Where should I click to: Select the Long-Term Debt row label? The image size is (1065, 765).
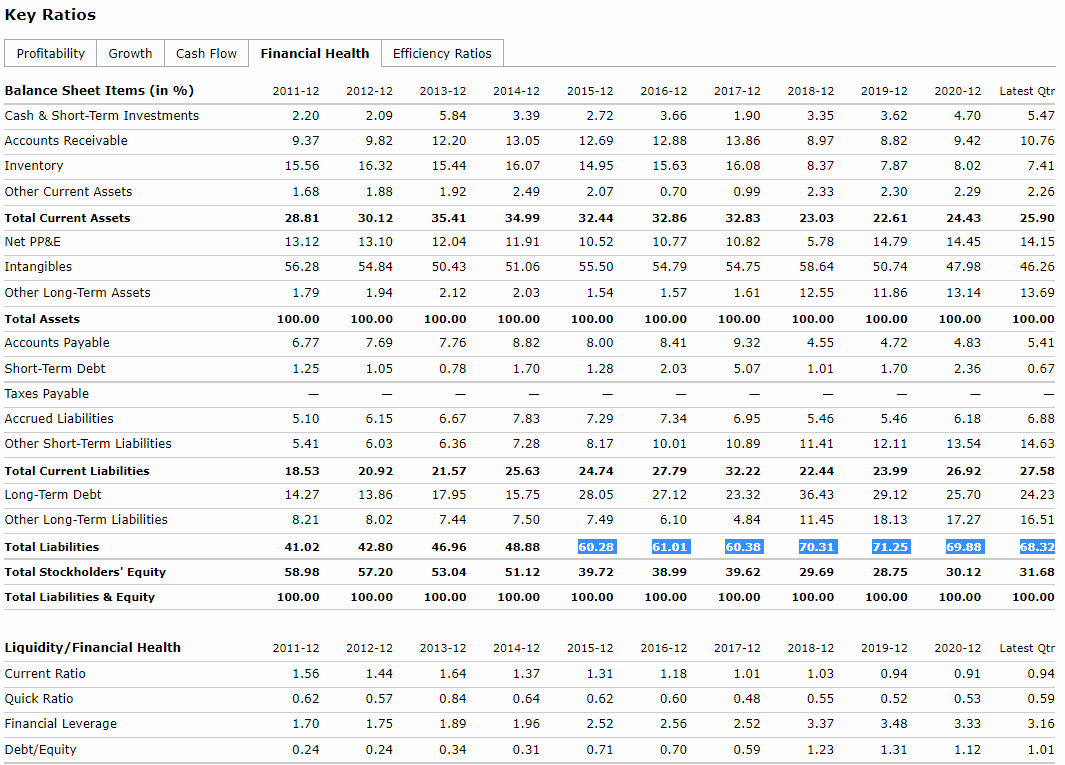coord(53,495)
